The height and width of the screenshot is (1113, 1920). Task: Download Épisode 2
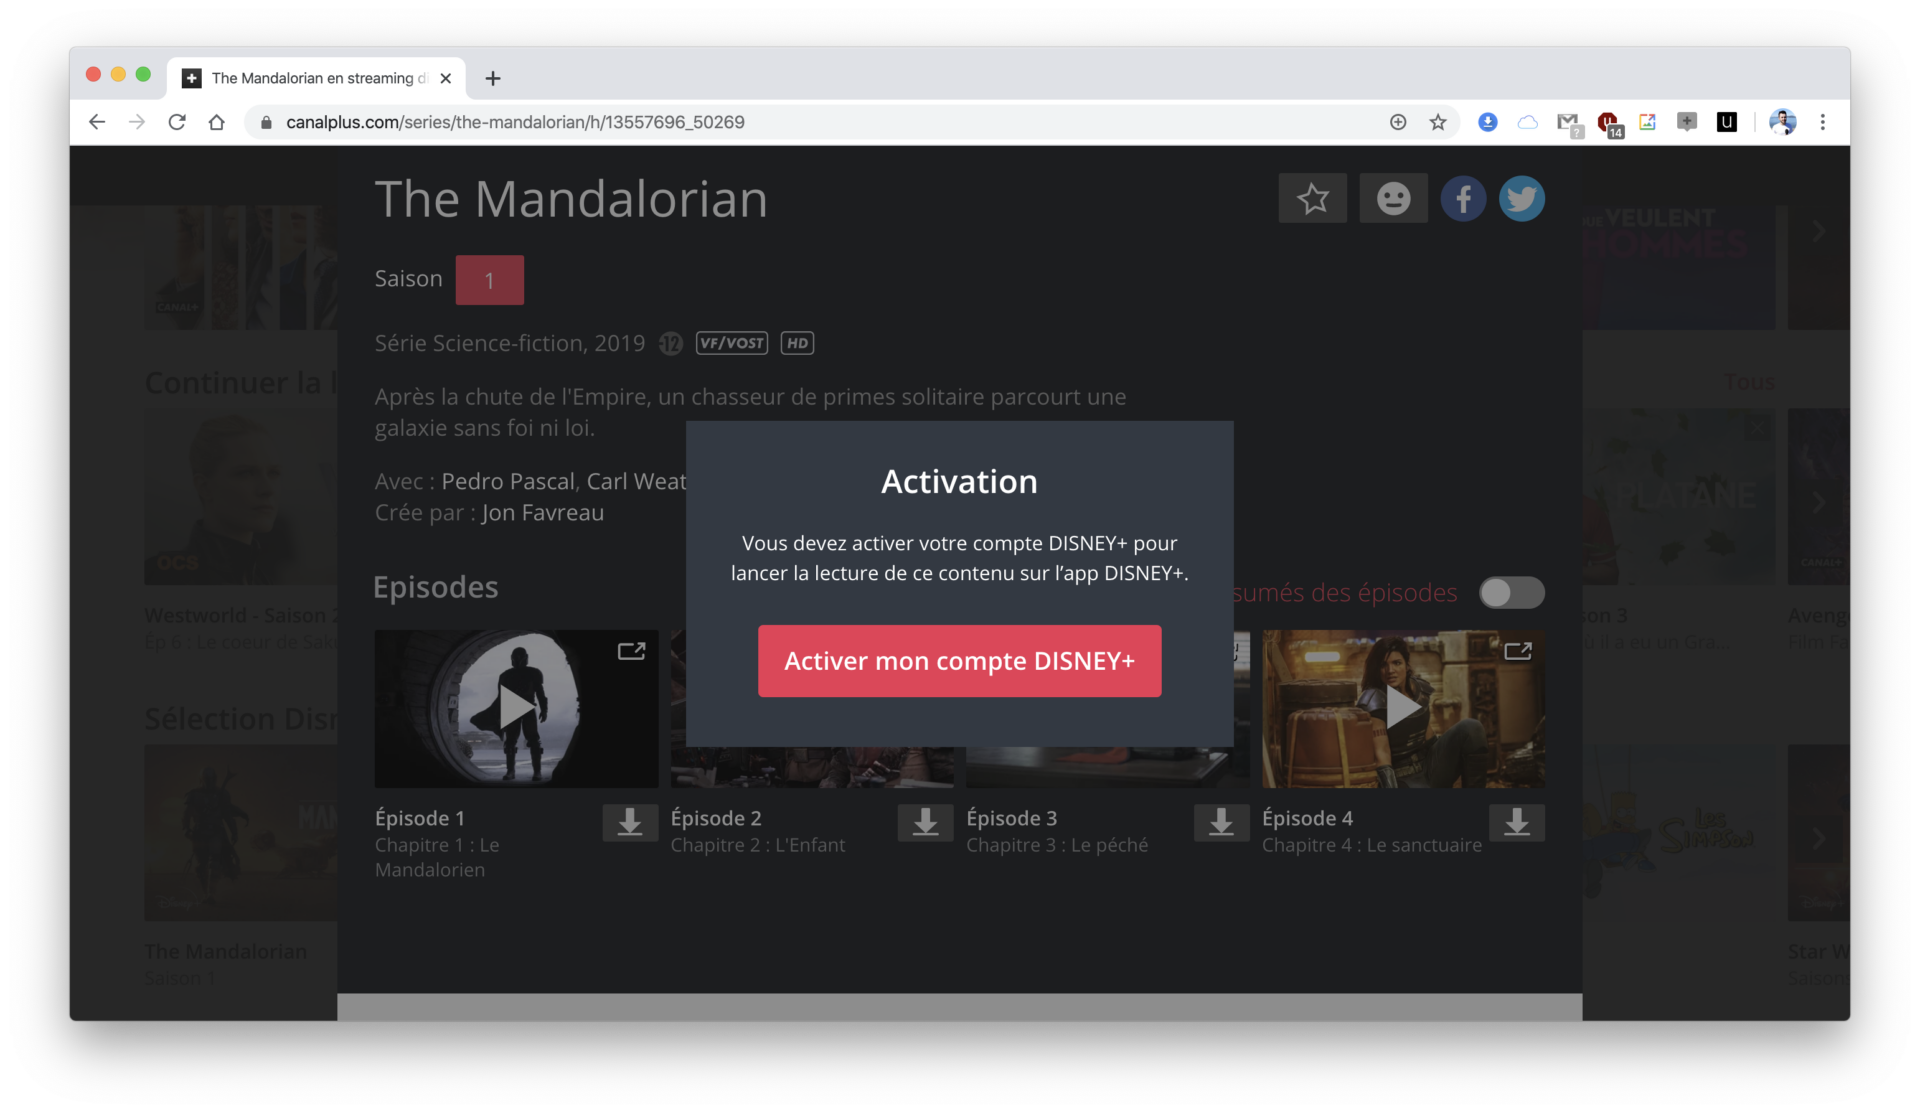point(925,822)
